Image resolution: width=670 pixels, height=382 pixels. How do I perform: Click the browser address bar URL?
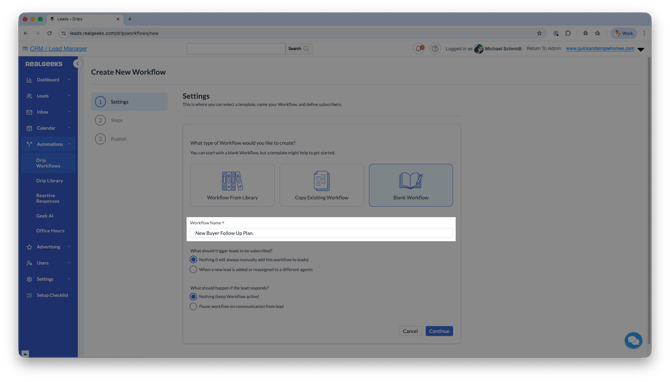[114, 33]
